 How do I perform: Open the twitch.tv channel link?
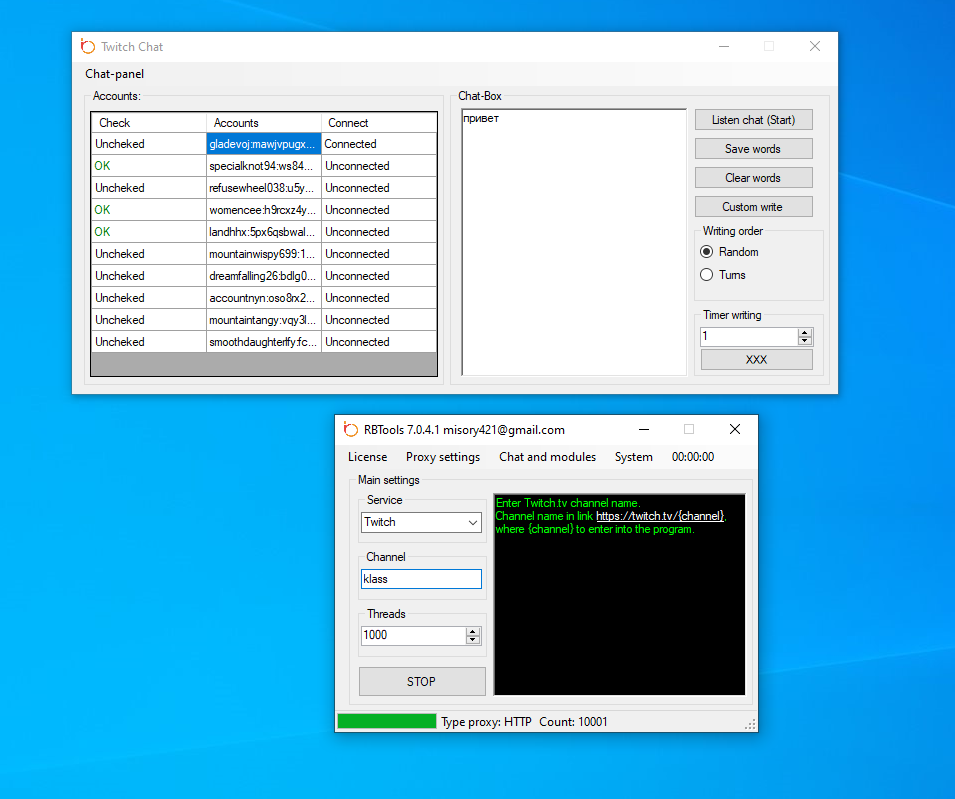pyautogui.click(x=660, y=516)
